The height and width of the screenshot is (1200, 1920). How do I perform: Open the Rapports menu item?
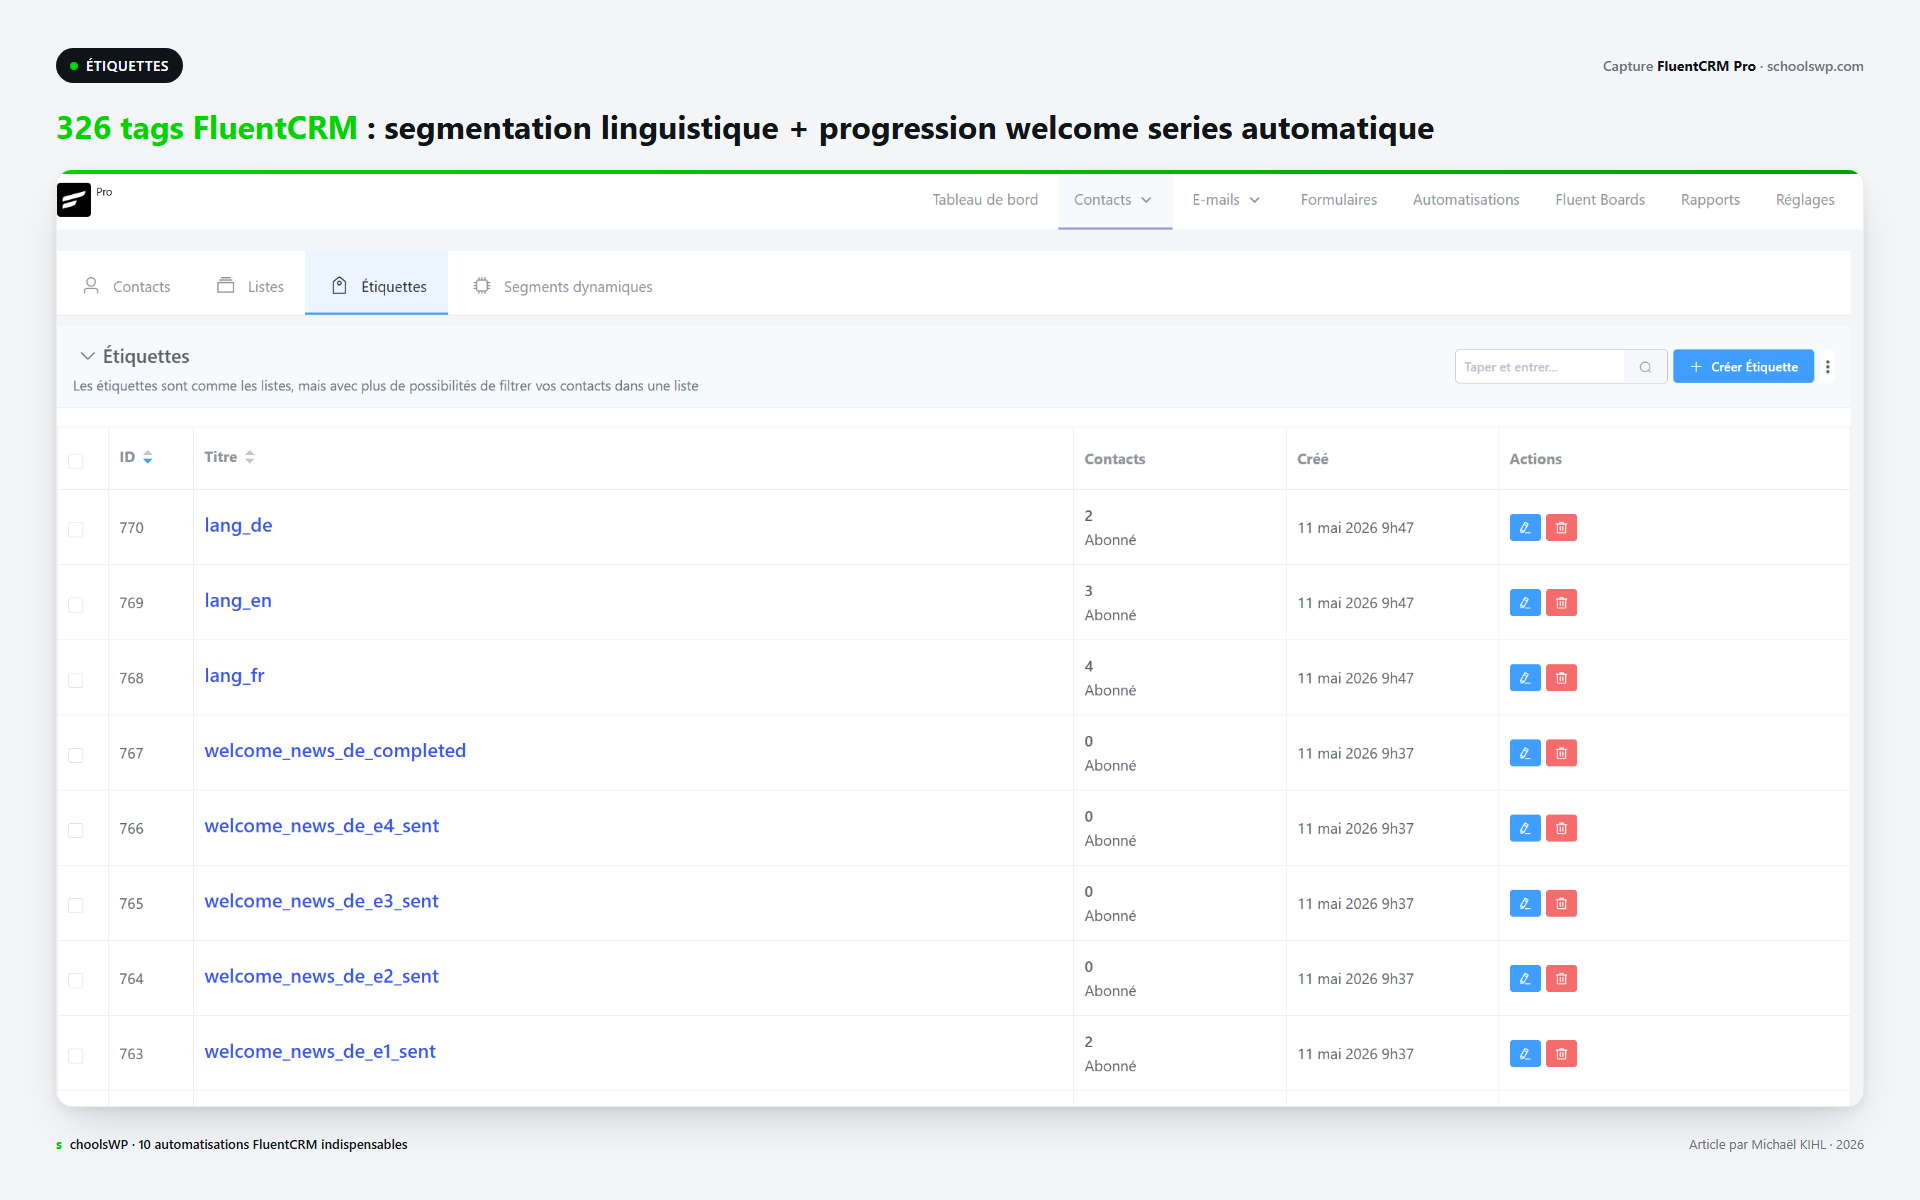[1710, 200]
